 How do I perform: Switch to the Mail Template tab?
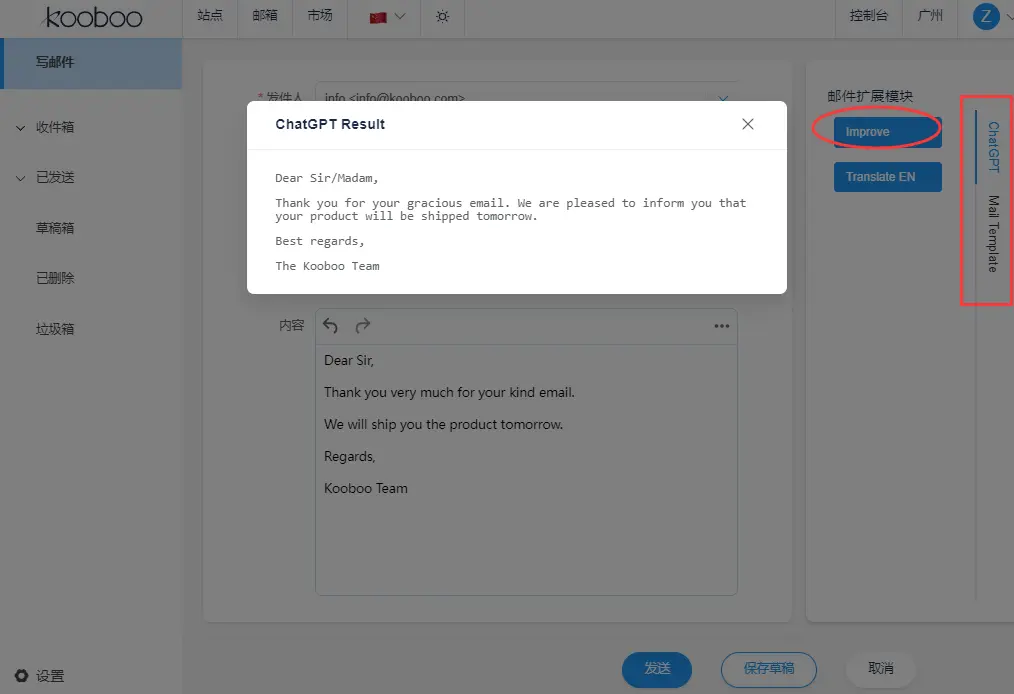(x=993, y=234)
